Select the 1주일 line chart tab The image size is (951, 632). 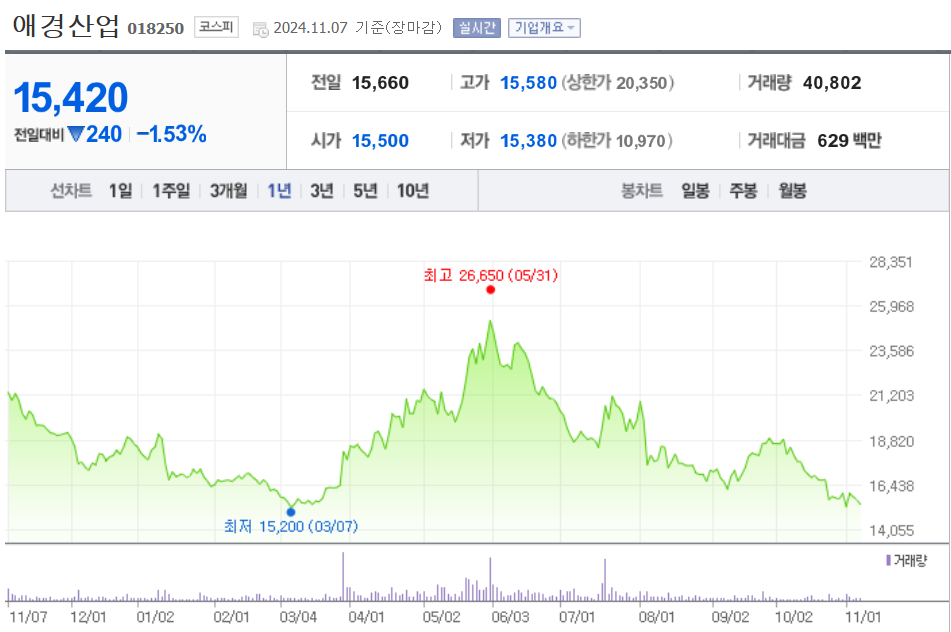point(171,191)
